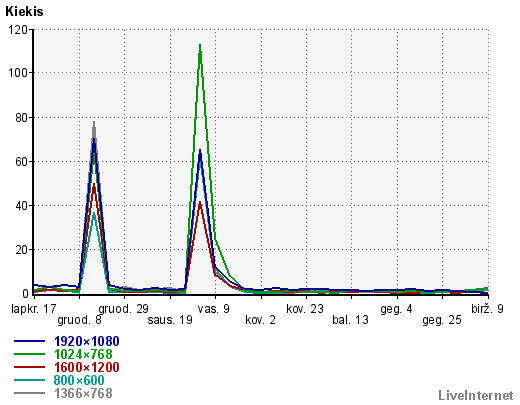Click the birž. 9 date label
Screen dimensions: 520x405
(487, 309)
